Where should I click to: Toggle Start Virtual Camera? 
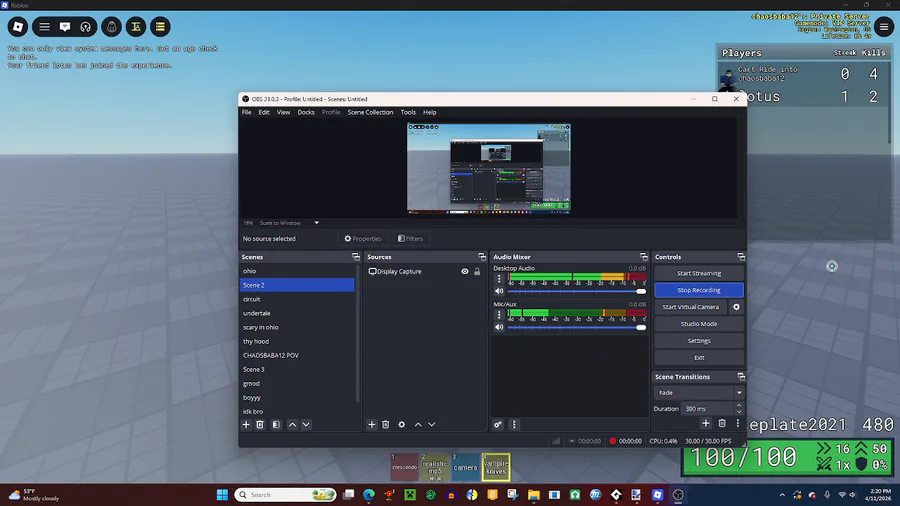coord(690,307)
